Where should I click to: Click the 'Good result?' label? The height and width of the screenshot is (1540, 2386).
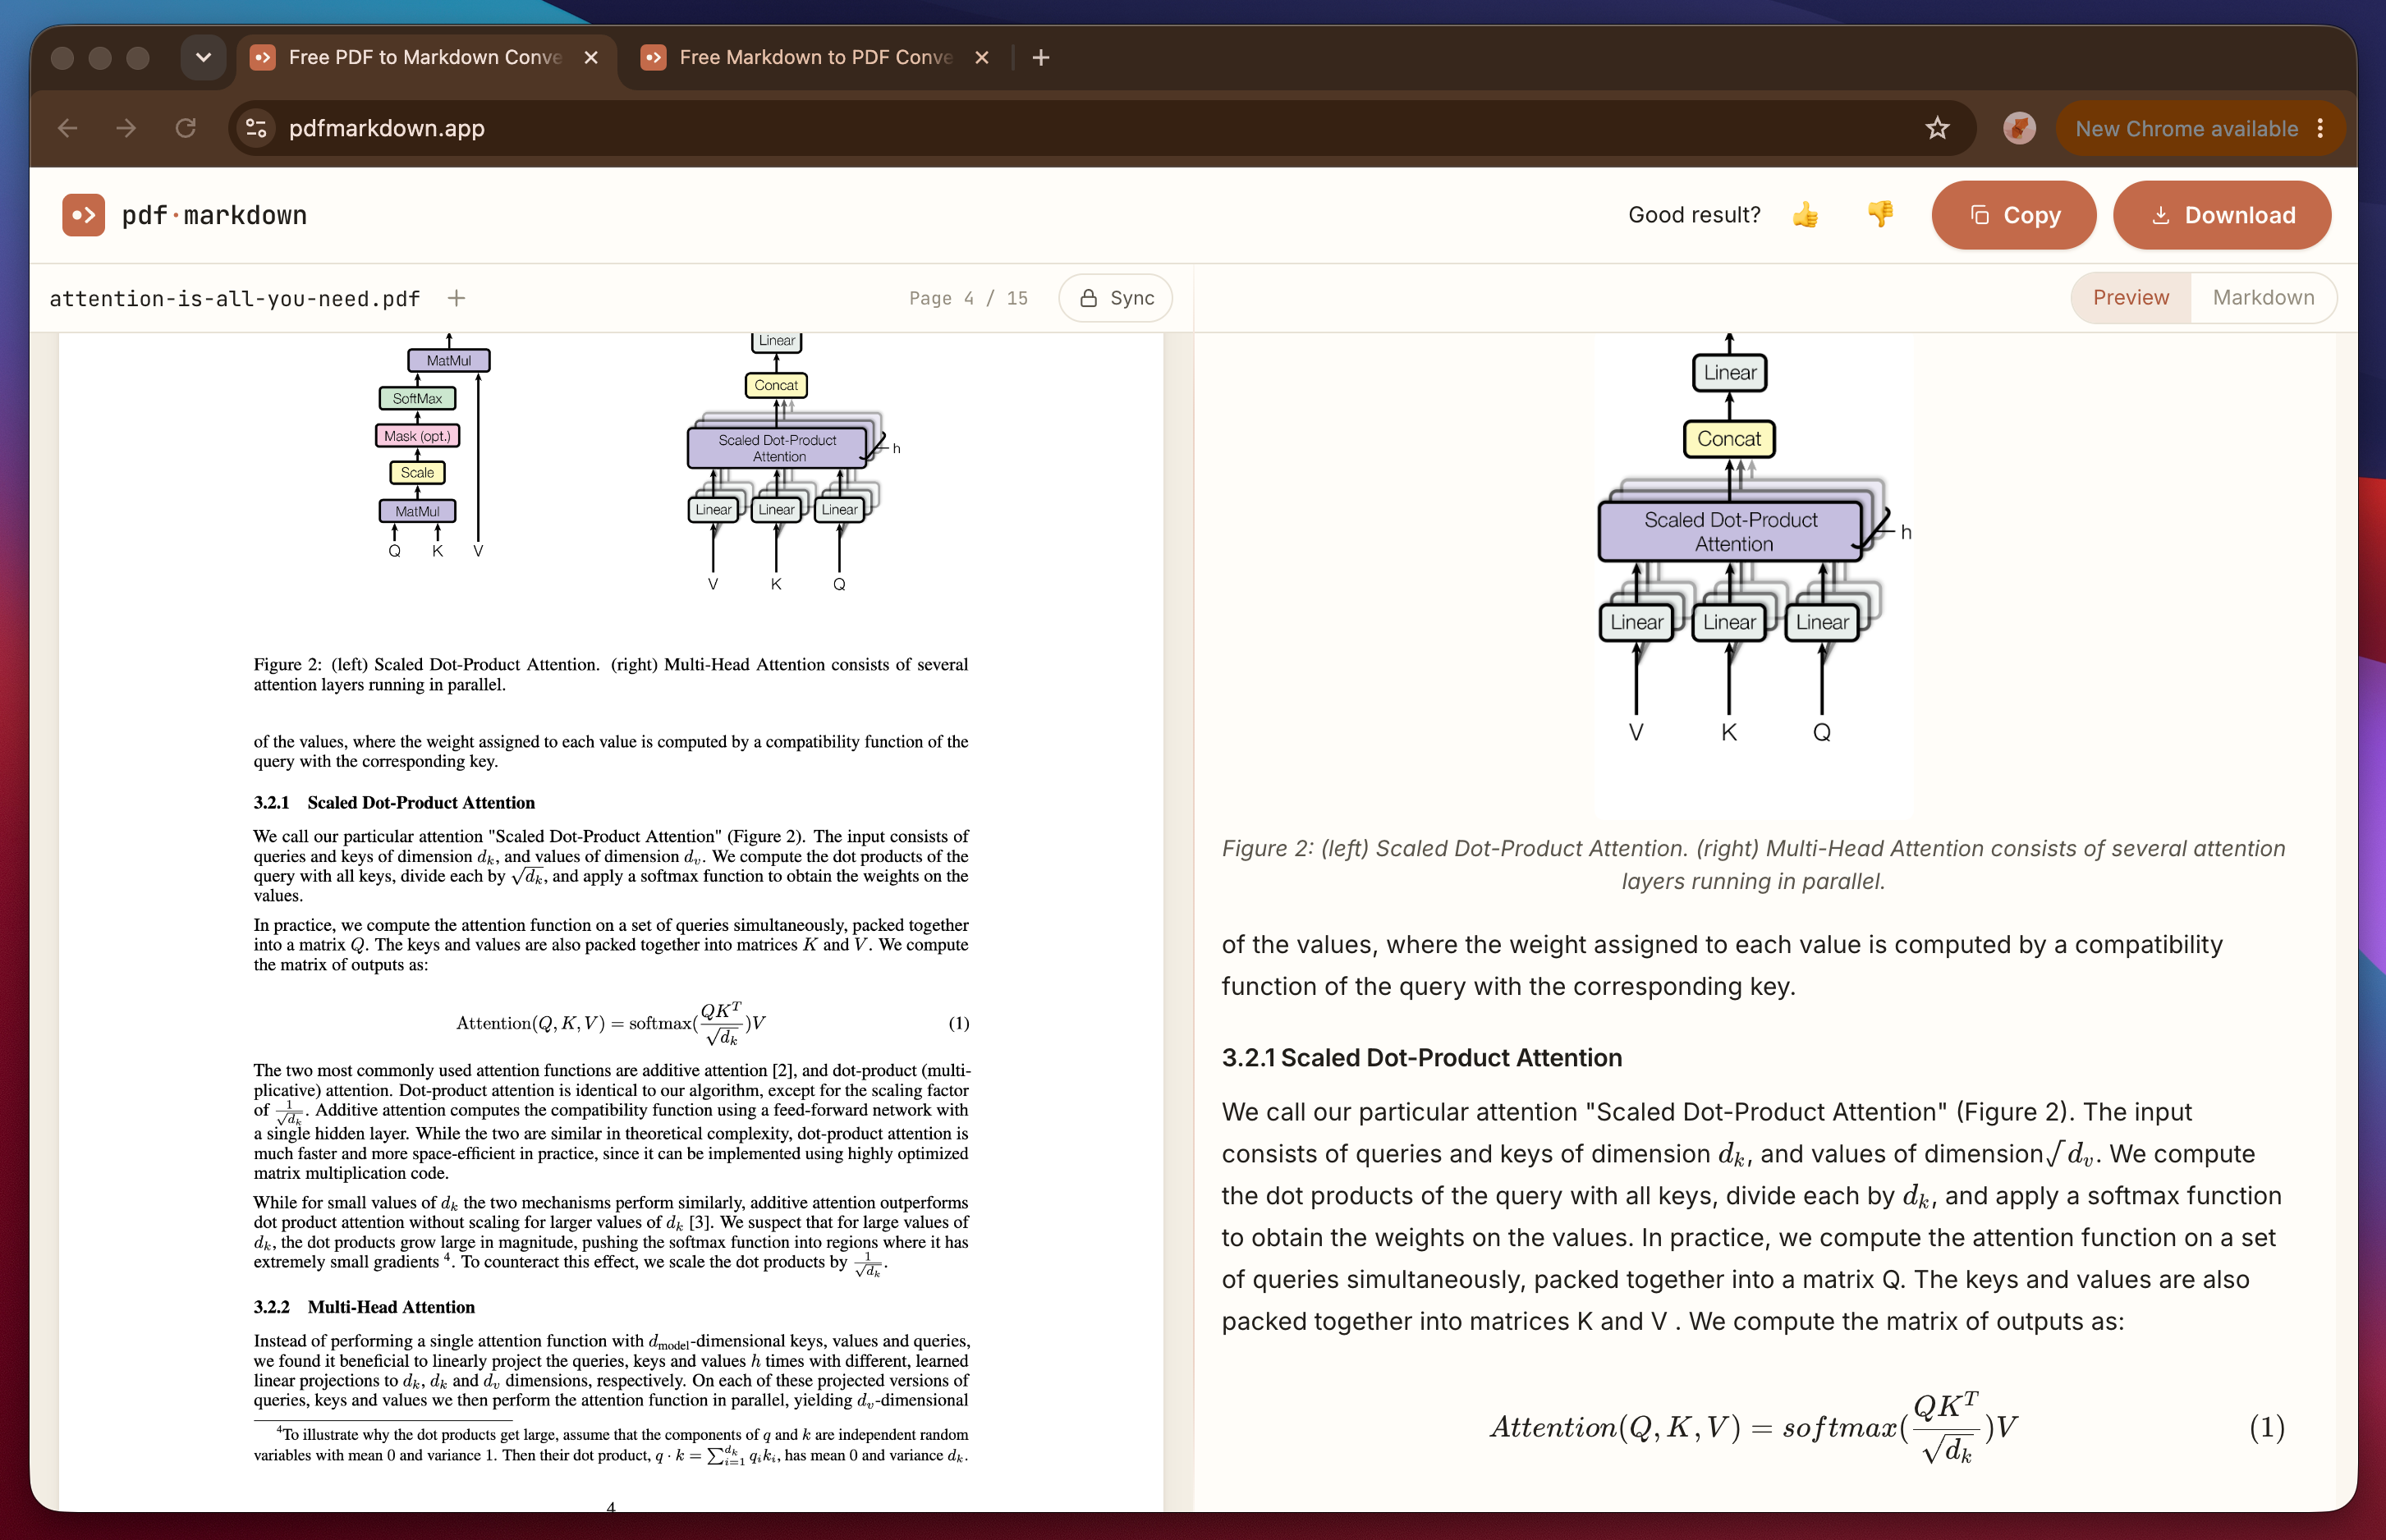(1694, 215)
